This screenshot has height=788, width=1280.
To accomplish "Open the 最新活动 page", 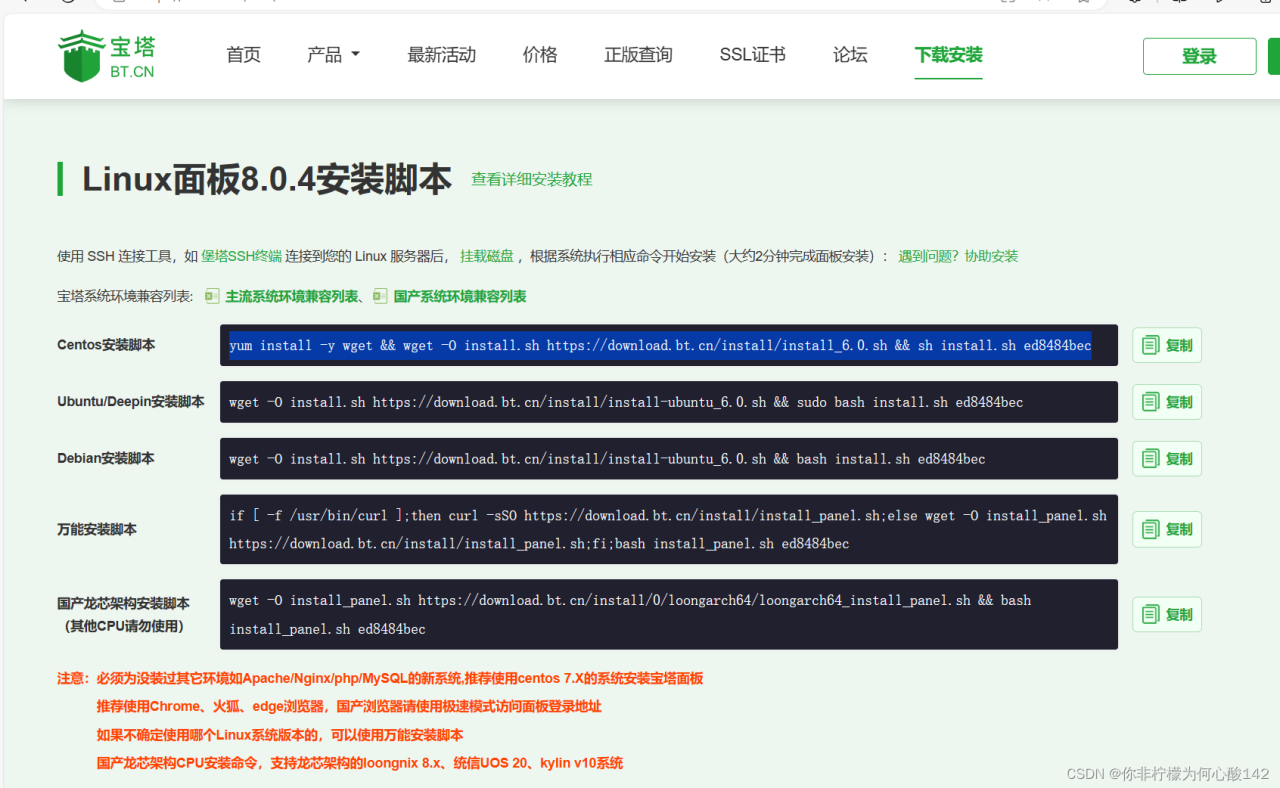I will pyautogui.click(x=442, y=54).
